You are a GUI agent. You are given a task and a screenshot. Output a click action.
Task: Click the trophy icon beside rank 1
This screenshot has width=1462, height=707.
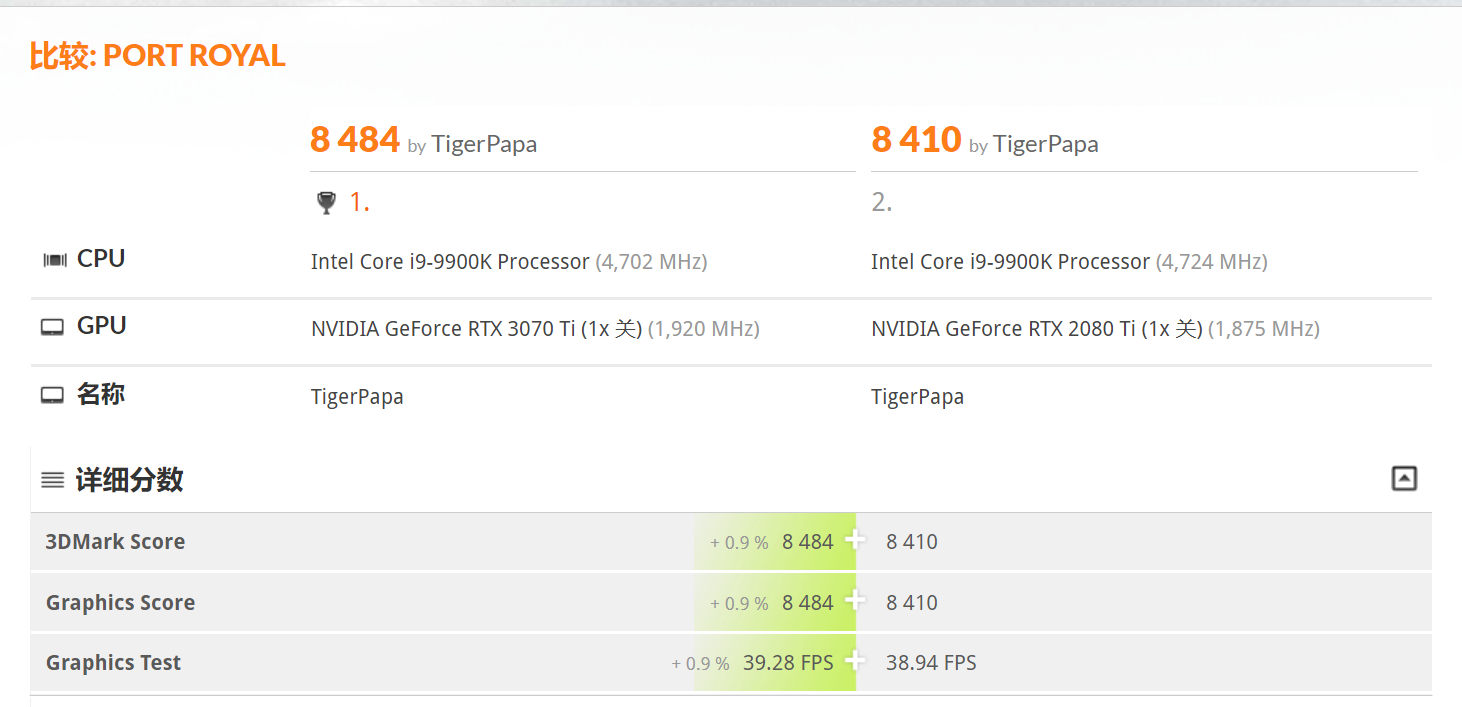[x=326, y=203]
